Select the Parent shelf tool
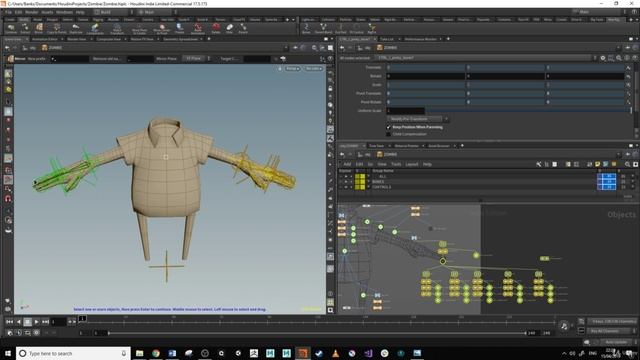This screenshot has height=360, width=640. click(x=243, y=29)
